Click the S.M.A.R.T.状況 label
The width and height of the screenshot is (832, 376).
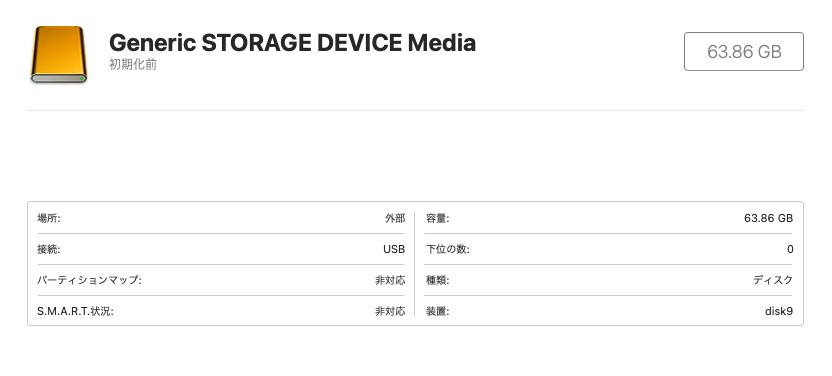pos(75,311)
